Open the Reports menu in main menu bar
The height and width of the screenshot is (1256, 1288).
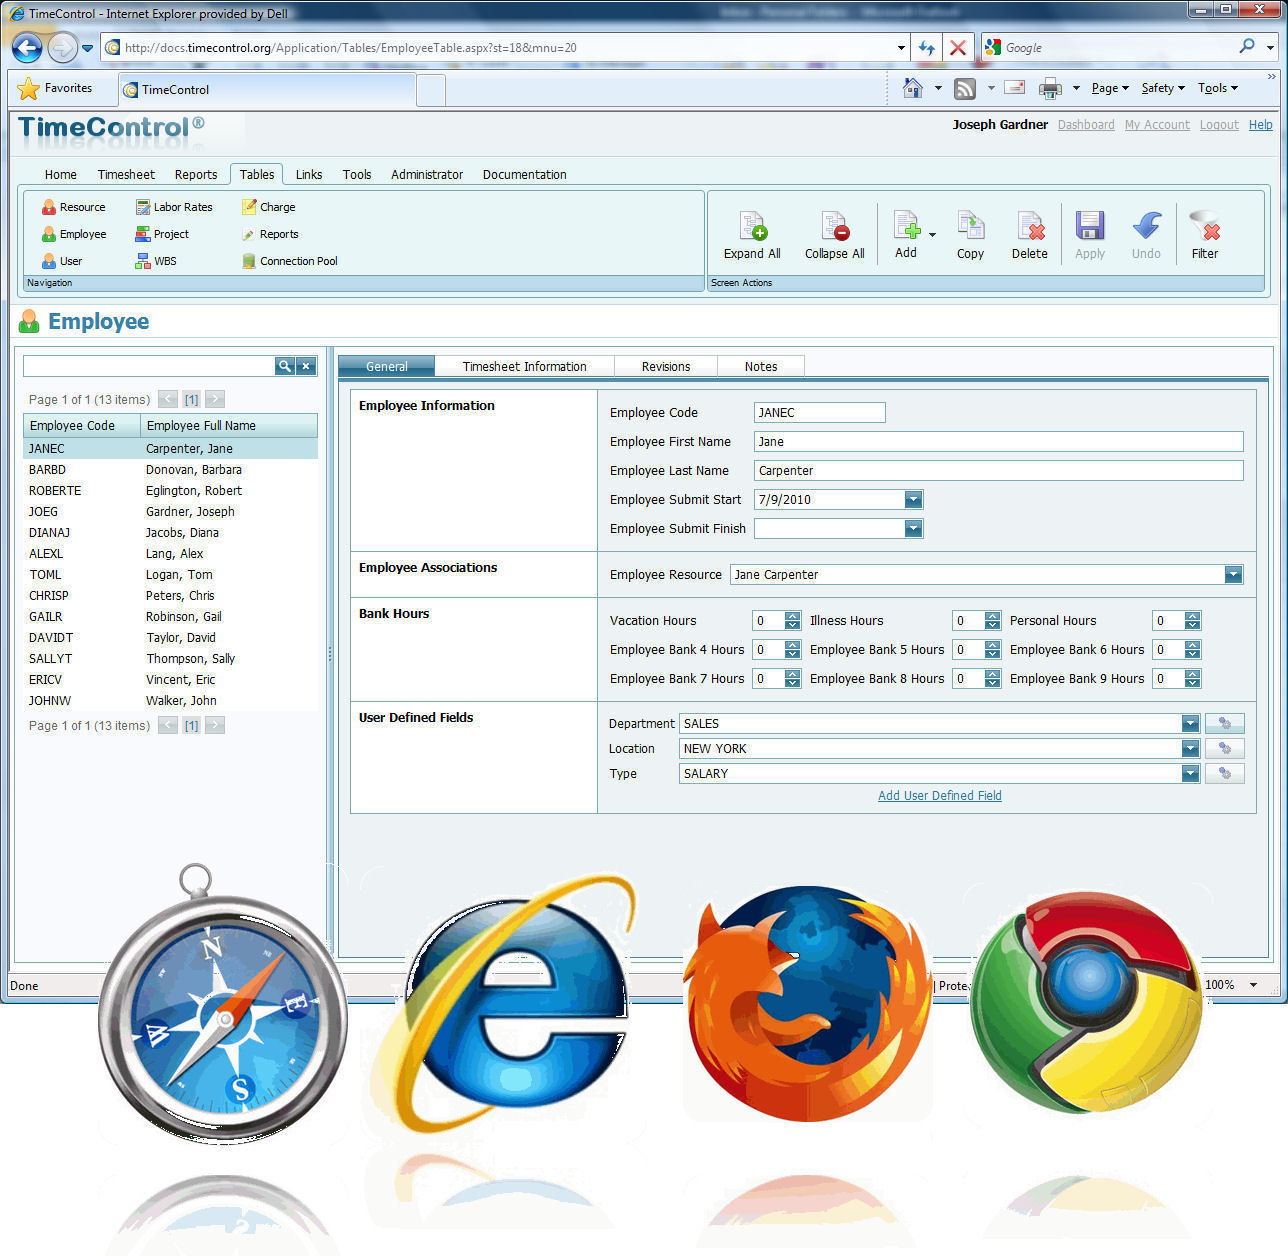[196, 174]
